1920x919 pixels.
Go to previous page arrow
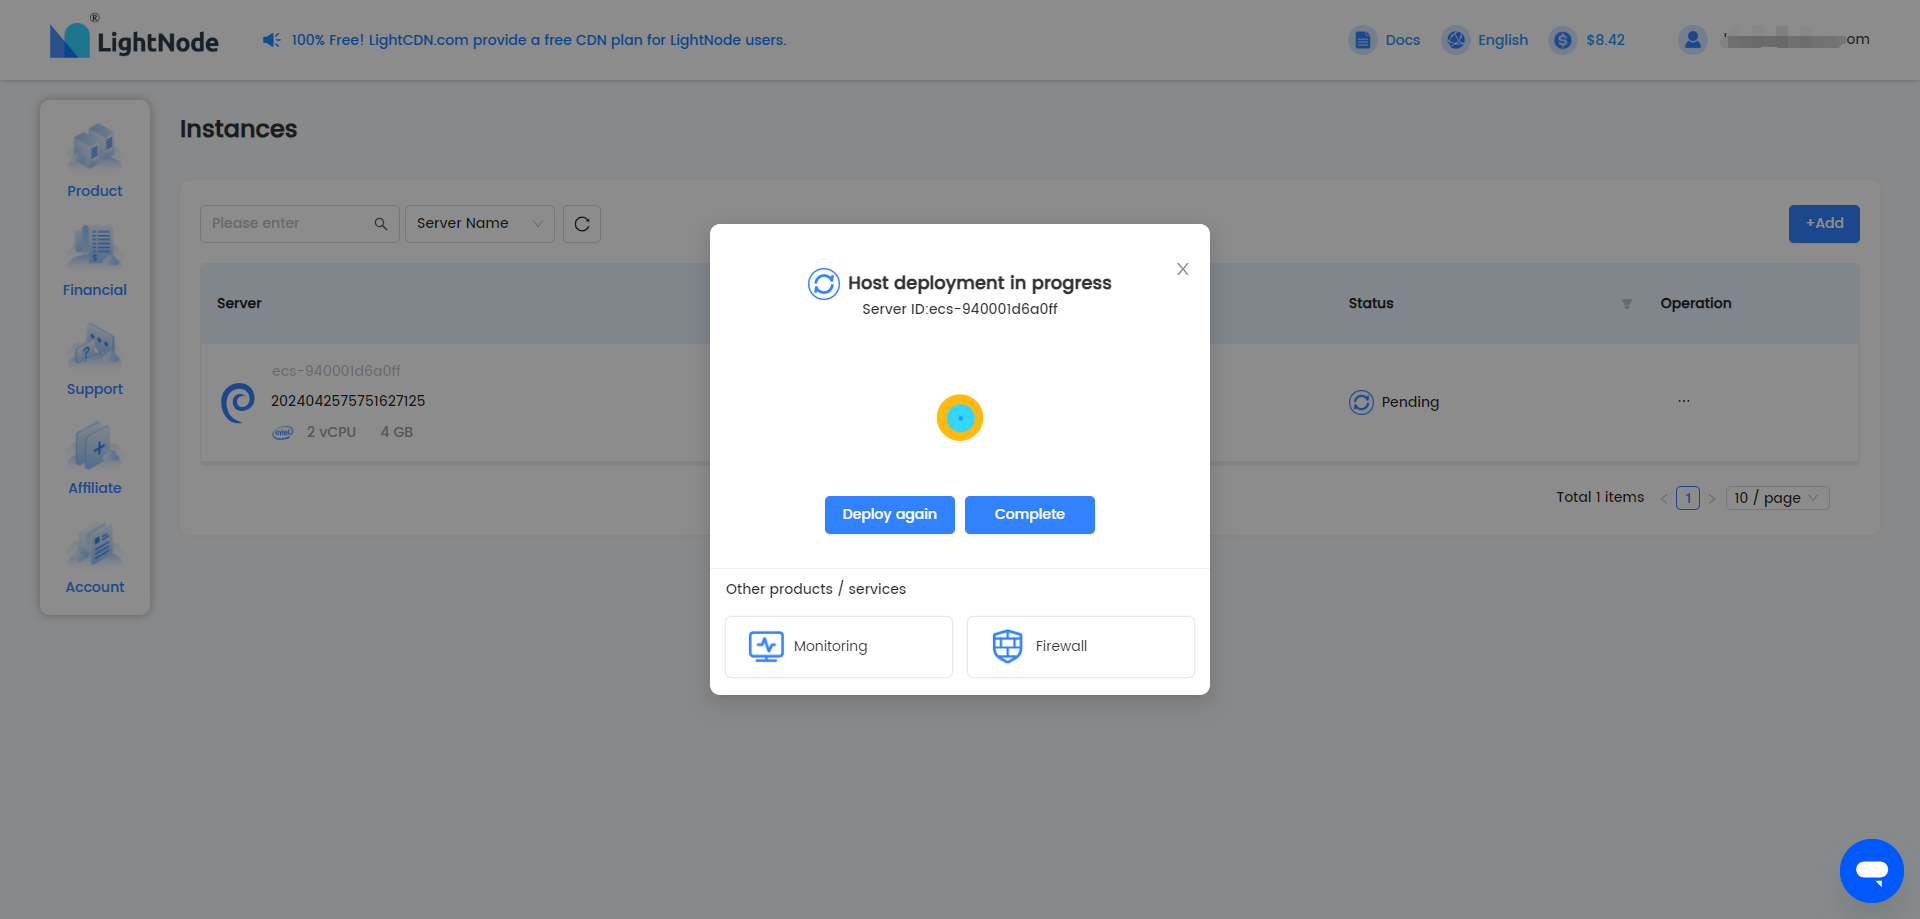coord(1664,498)
